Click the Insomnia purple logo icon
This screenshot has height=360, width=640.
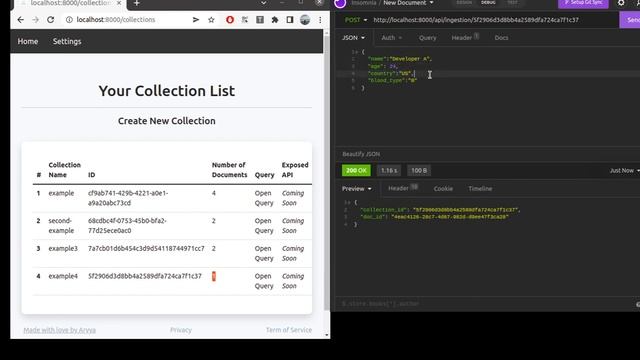pyautogui.click(x=340, y=3)
